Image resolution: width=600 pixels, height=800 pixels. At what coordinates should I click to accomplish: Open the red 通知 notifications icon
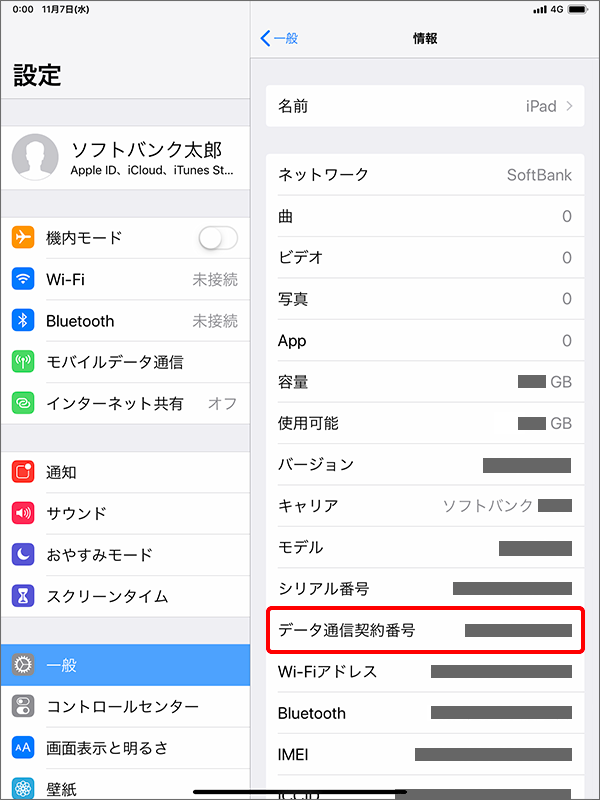pos(23,472)
